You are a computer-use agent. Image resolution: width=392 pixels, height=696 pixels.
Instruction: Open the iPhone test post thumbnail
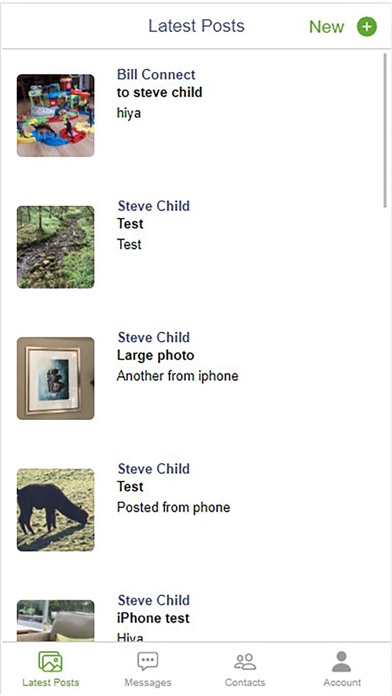(55, 621)
